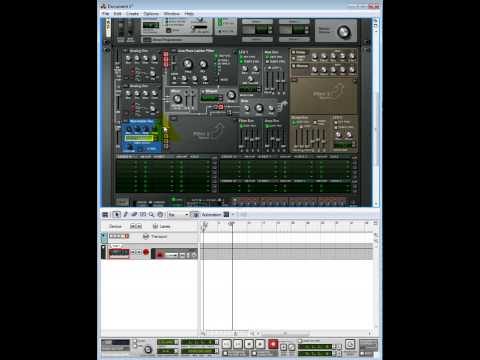Viewport: 480px width, 360px height.
Task: Click the right loop locator position display
Action: coord(315,353)
